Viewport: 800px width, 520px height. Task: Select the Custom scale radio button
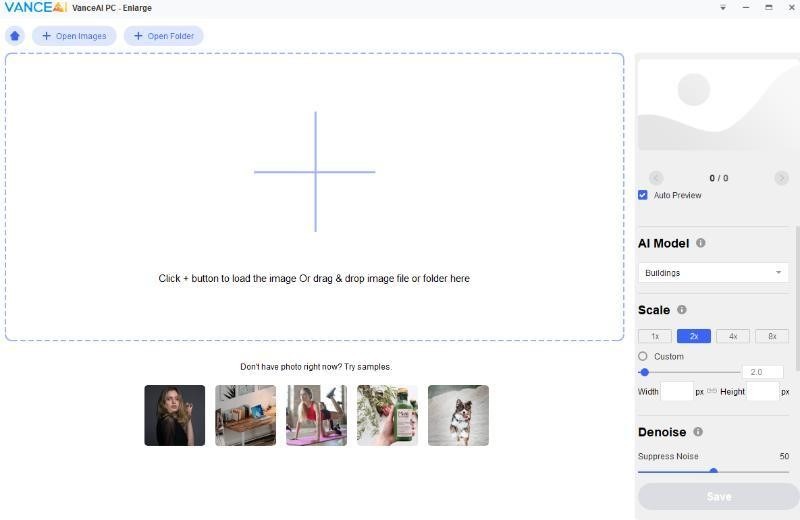point(643,356)
